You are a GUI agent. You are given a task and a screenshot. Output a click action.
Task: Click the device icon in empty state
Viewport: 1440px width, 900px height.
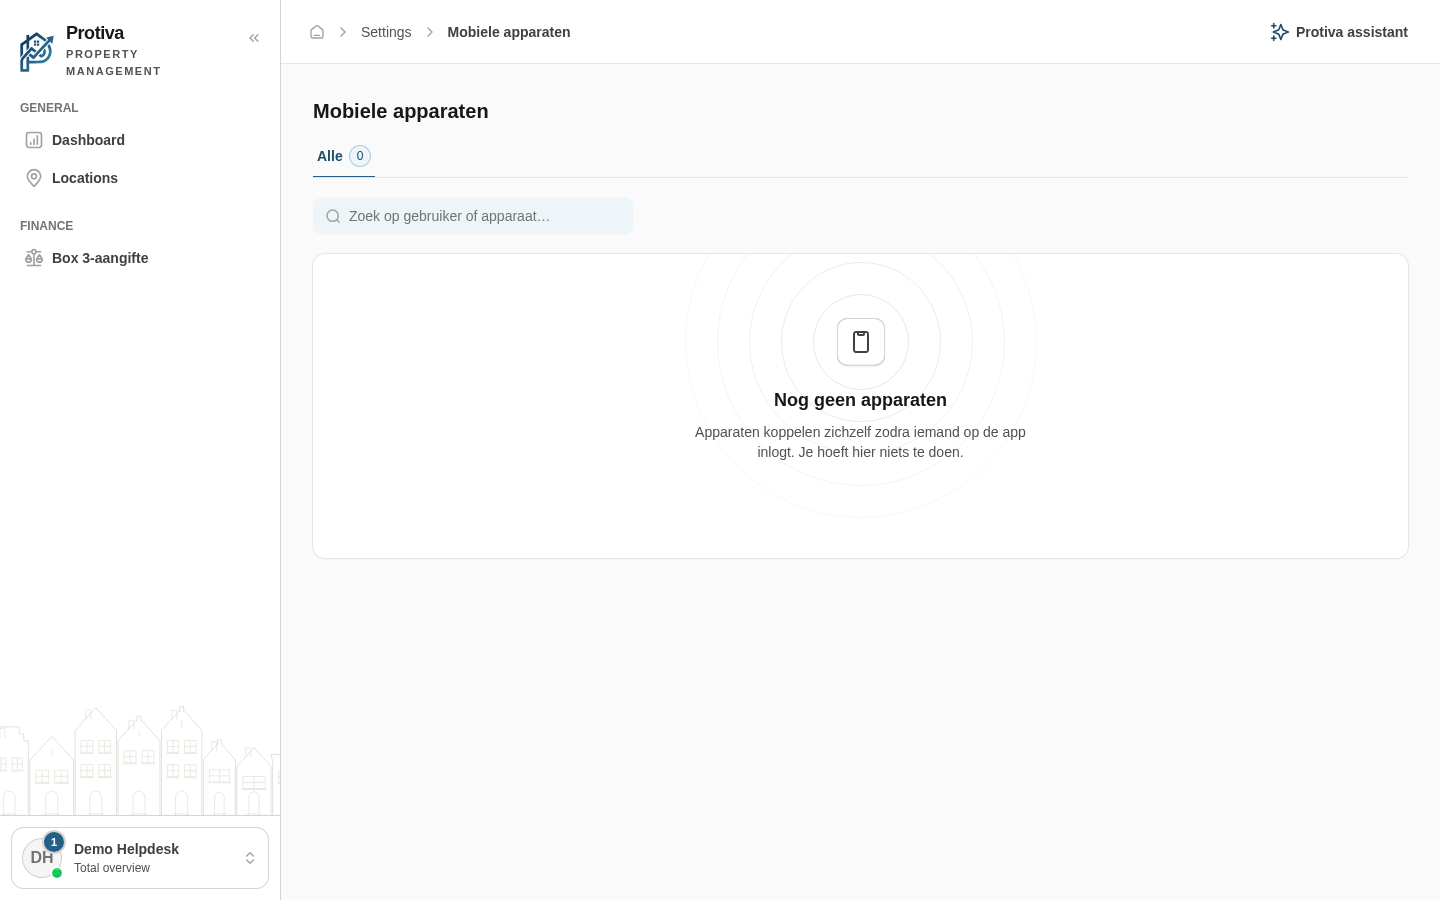pos(861,342)
